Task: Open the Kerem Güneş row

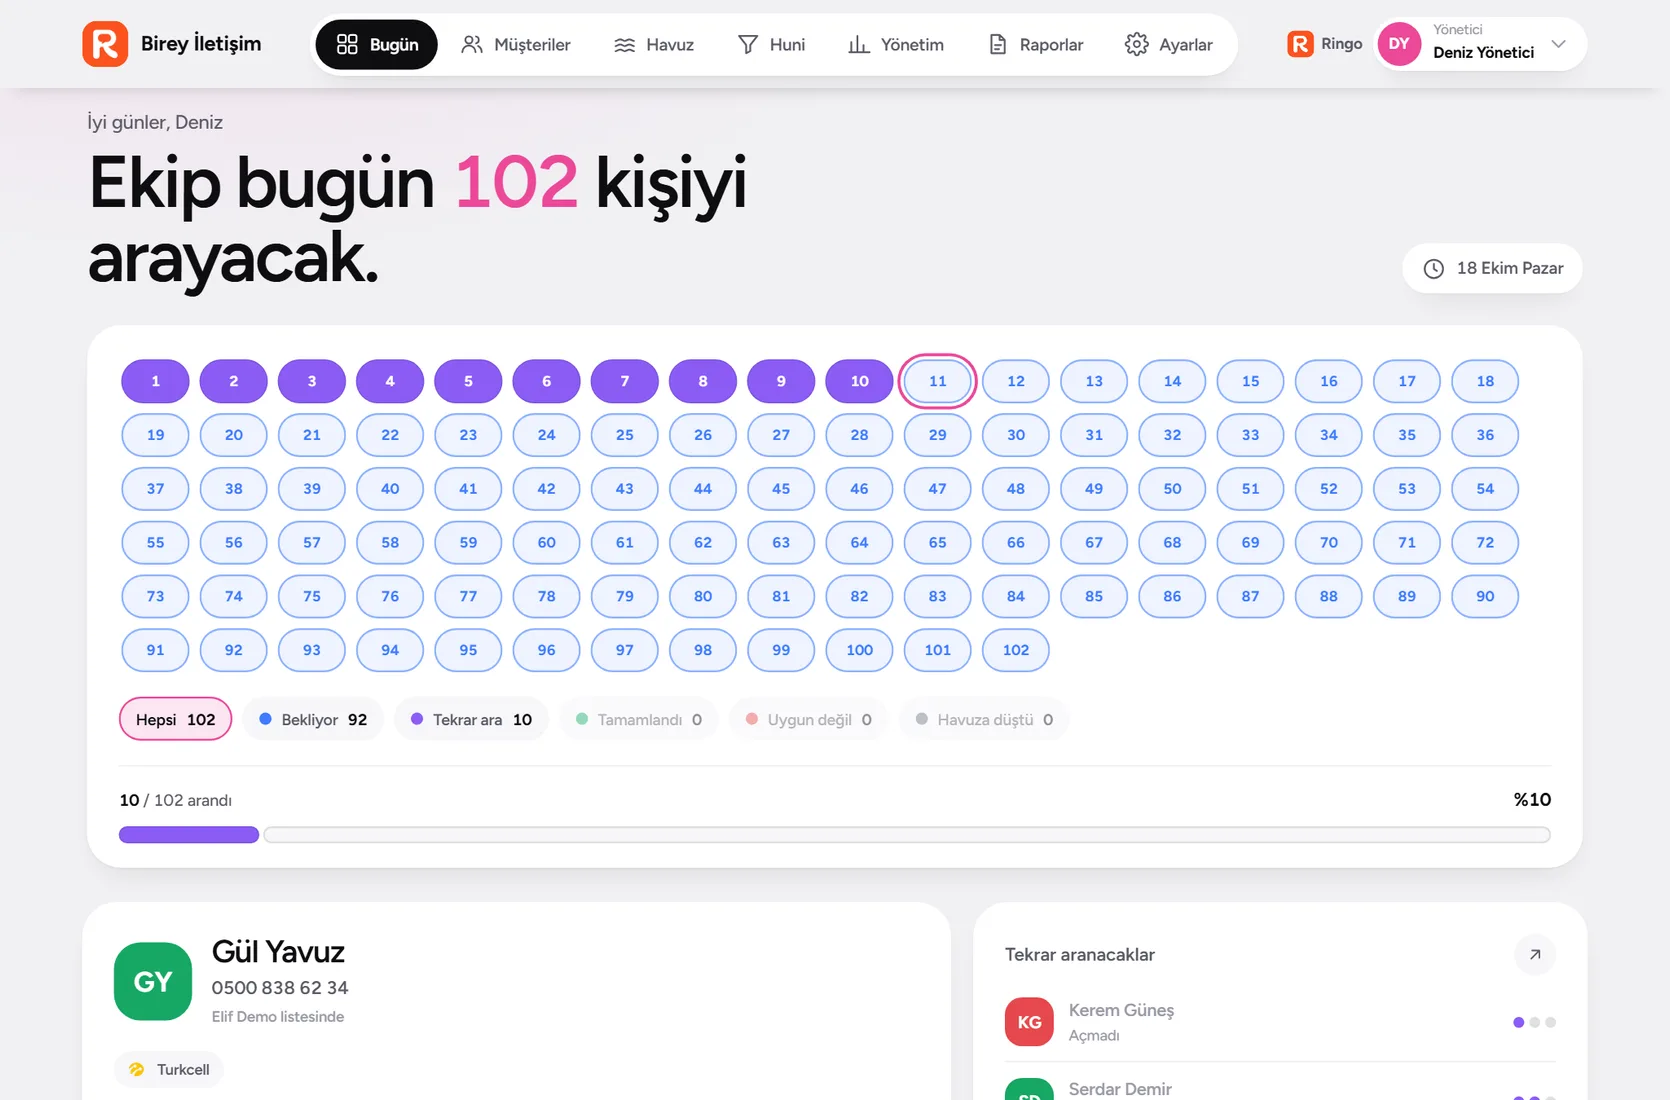Action: (1280, 1022)
